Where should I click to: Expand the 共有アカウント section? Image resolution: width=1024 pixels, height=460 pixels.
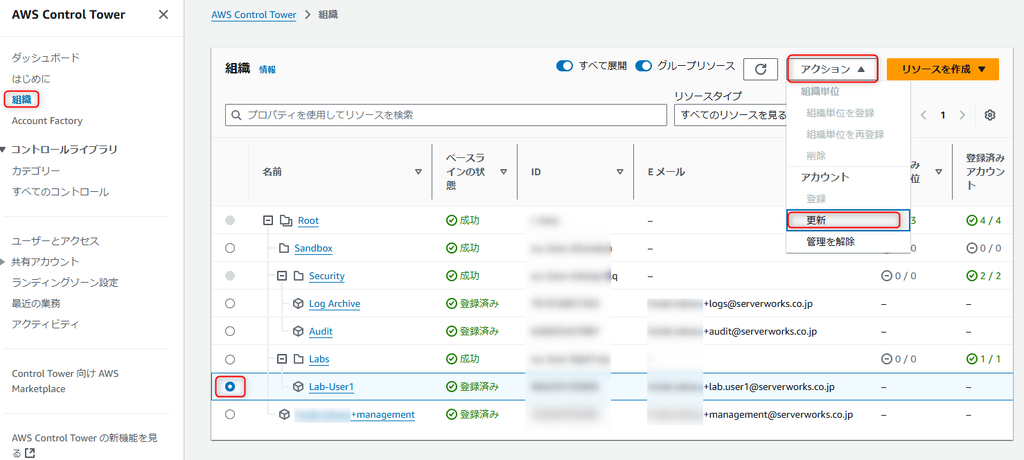pyautogui.click(x=5, y=262)
